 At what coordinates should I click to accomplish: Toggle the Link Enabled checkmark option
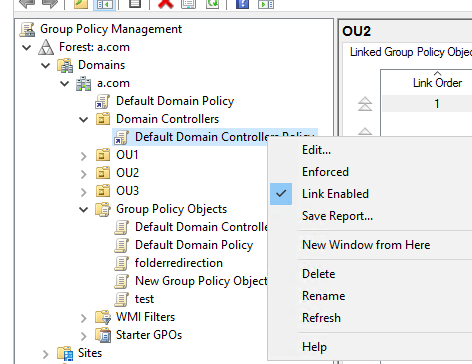pyautogui.click(x=281, y=194)
